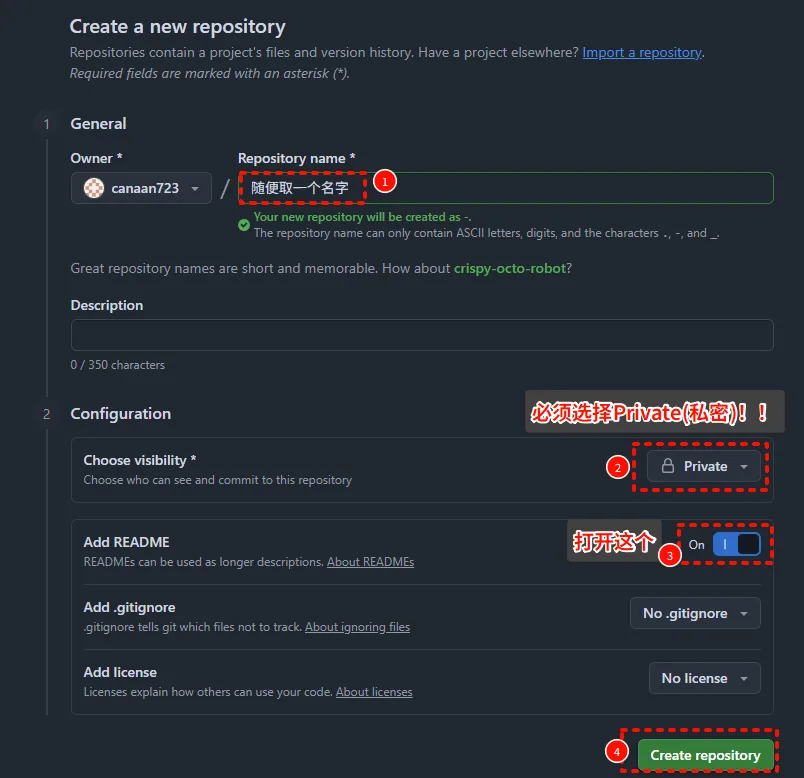The width and height of the screenshot is (804, 778).
Task: Click the red numbered marker 2
Action: (619, 467)
